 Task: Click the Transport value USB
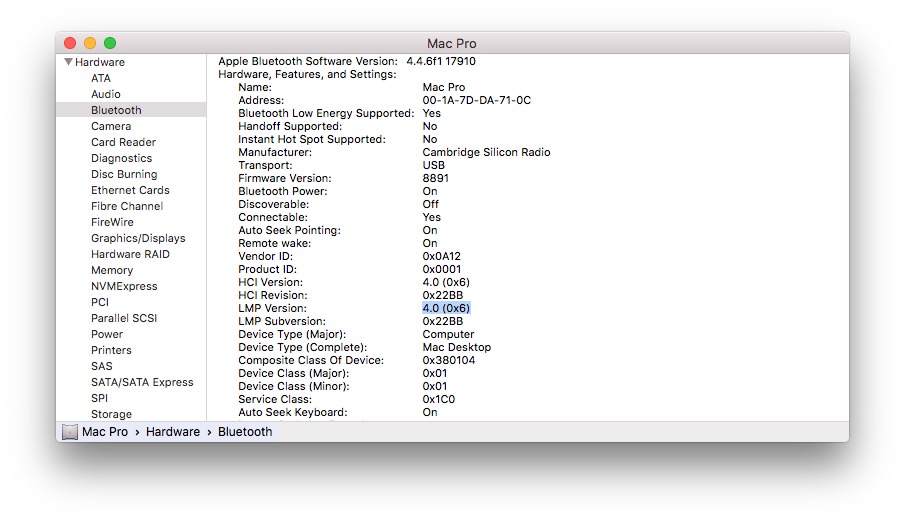click(433, 165)
